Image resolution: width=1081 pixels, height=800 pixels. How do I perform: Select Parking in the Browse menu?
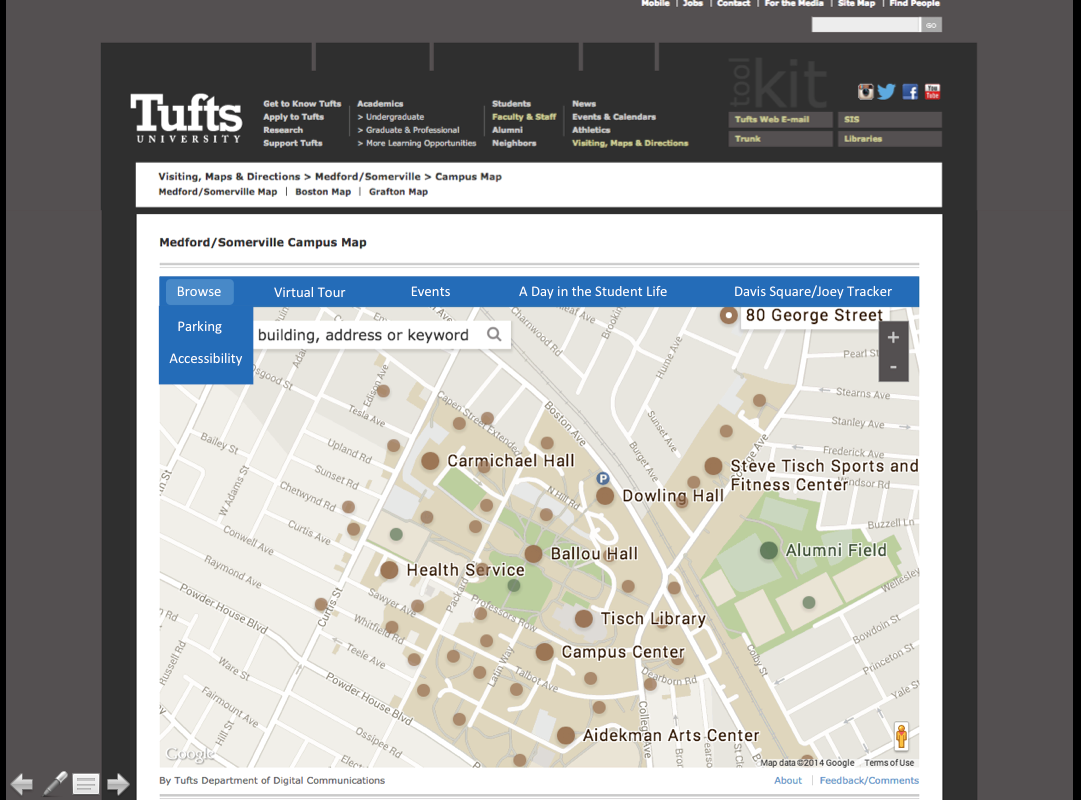tap(200, 327)
